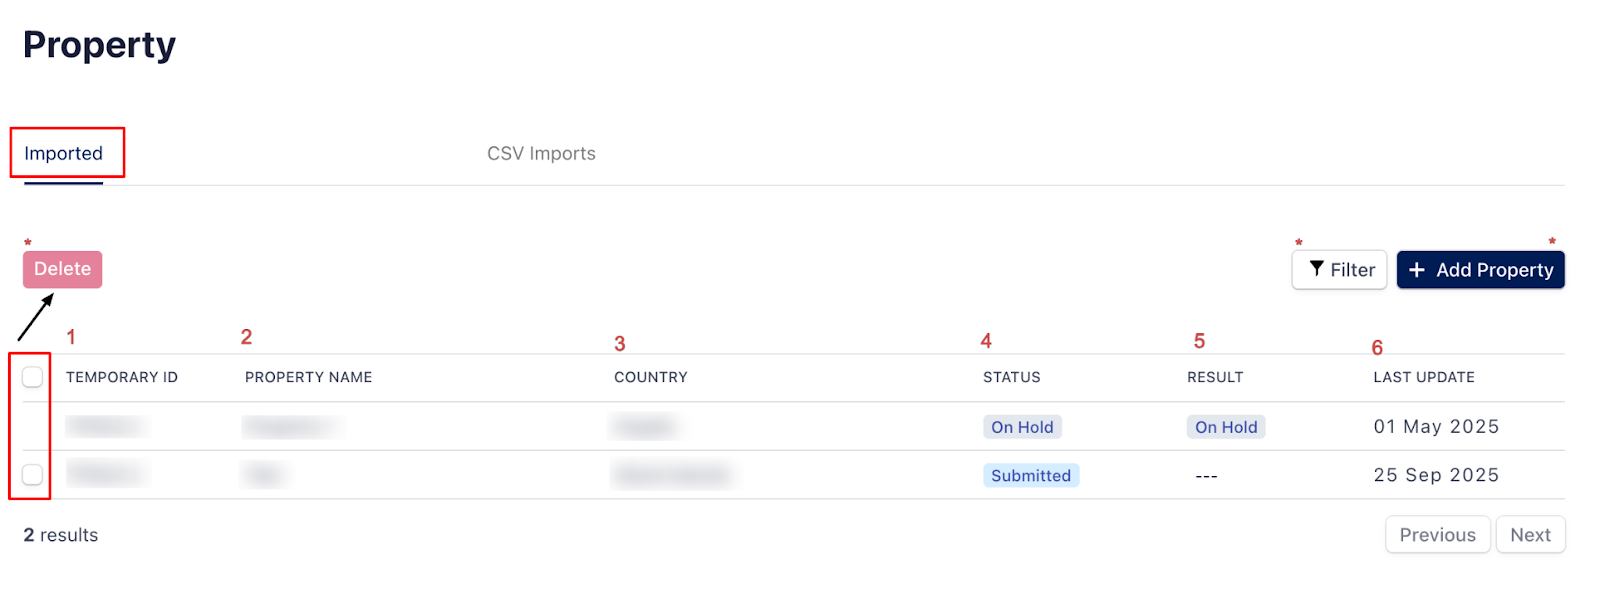Click the Country column header

point(650,378)
